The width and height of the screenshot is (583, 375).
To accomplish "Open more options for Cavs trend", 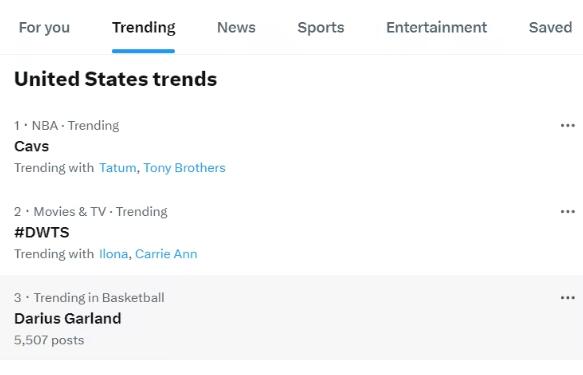I will [x=567, y=126].
